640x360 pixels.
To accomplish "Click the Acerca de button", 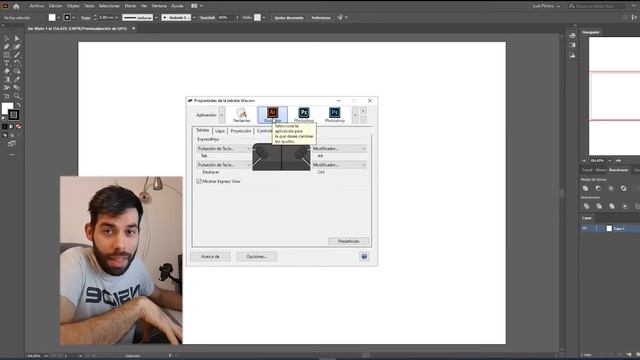I will tap(210, 256).
